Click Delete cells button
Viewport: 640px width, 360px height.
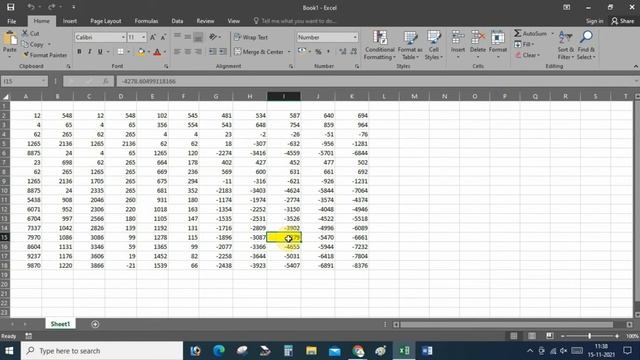click(x=478, y=43)
